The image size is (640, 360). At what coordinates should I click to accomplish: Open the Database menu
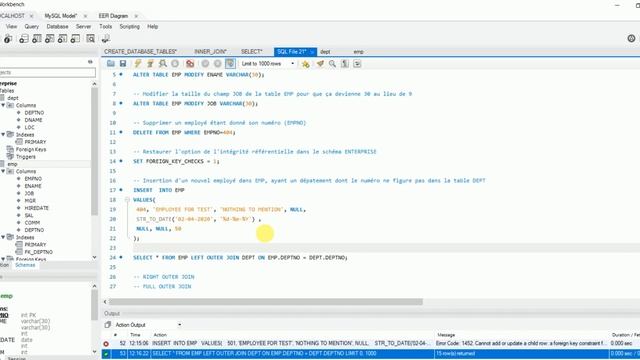[57, 27]
